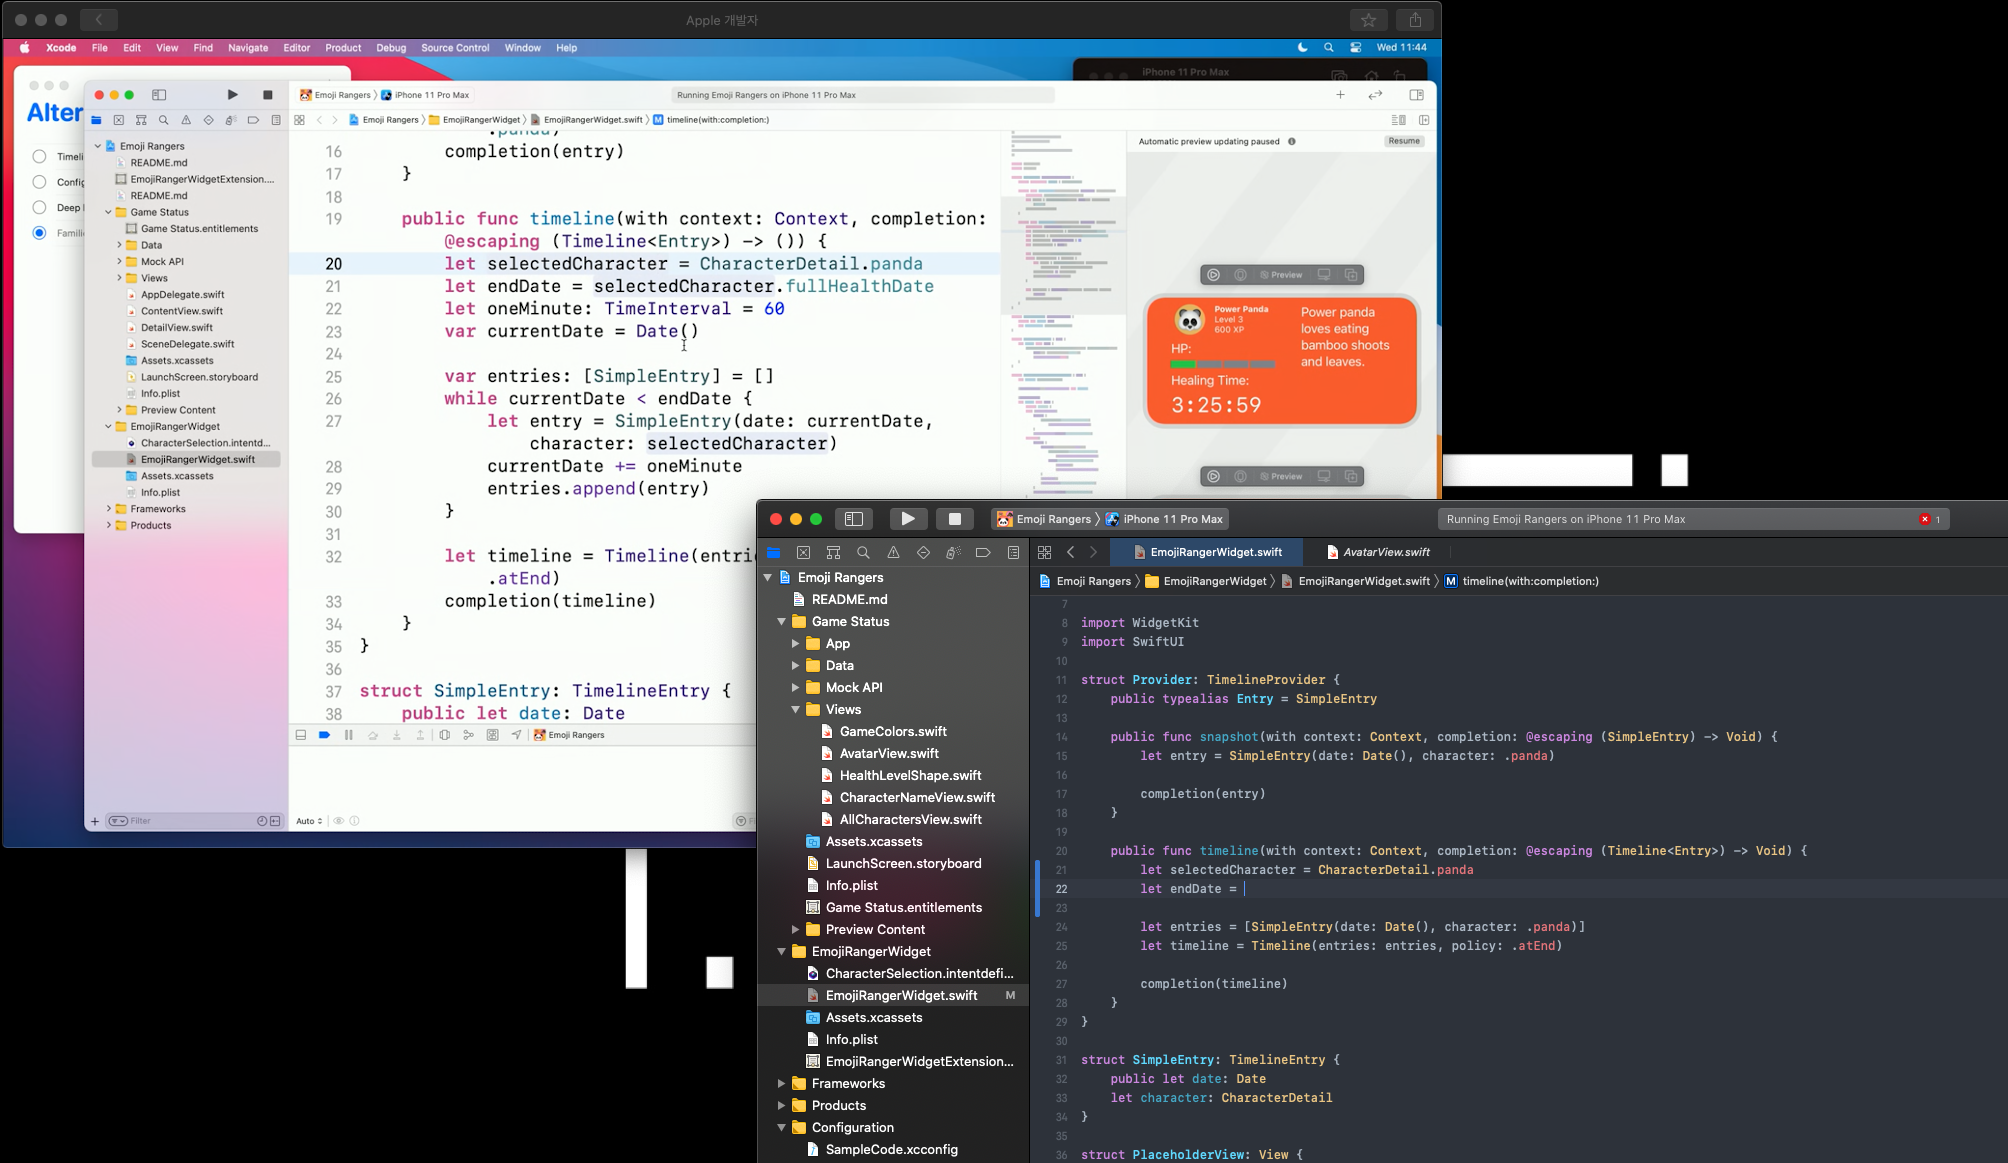Open the Find navigator with the magnifying glass
This screenshot has width=2008, height=1163.
(863, 552)
